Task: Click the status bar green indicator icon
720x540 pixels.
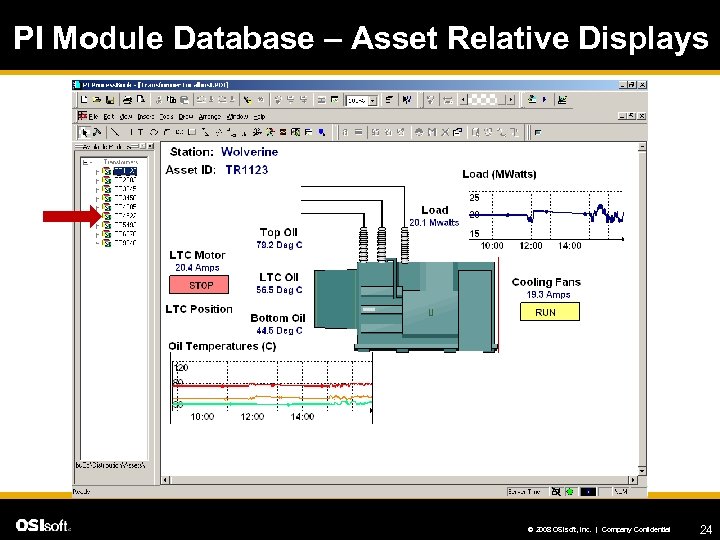Action: point(569,492)
